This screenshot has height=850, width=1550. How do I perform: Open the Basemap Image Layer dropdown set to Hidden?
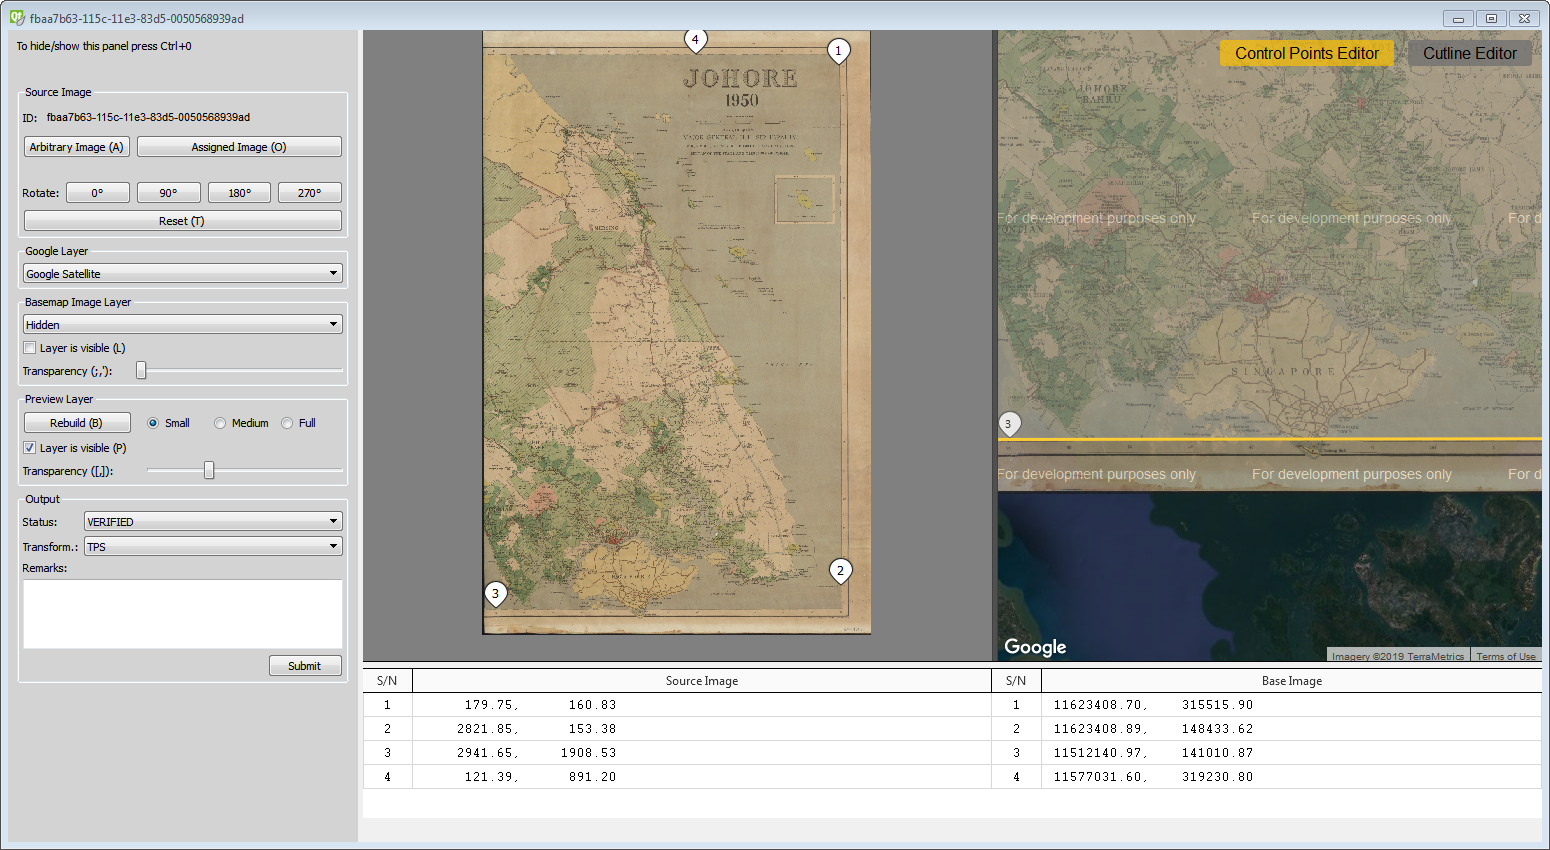[x=182, y=323]
